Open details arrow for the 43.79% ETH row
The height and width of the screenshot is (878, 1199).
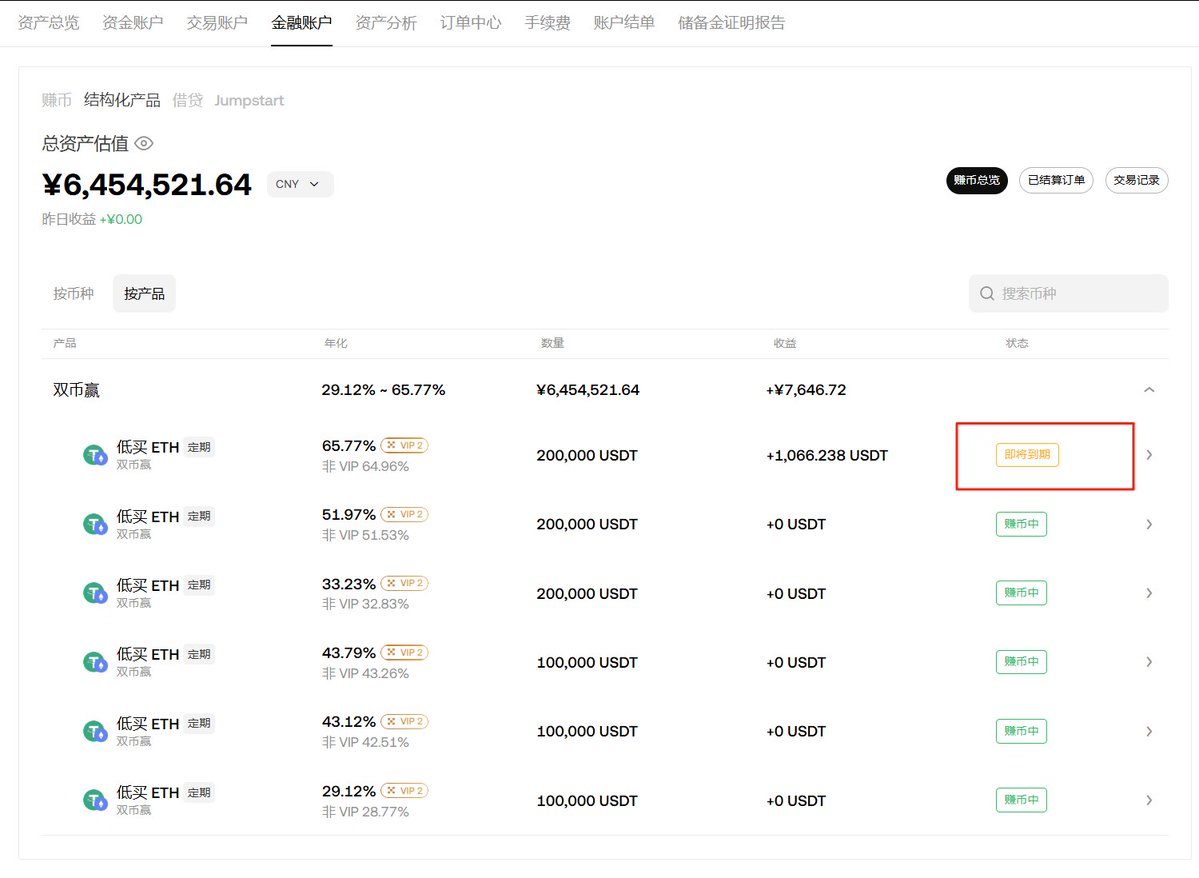point(1149,662)
